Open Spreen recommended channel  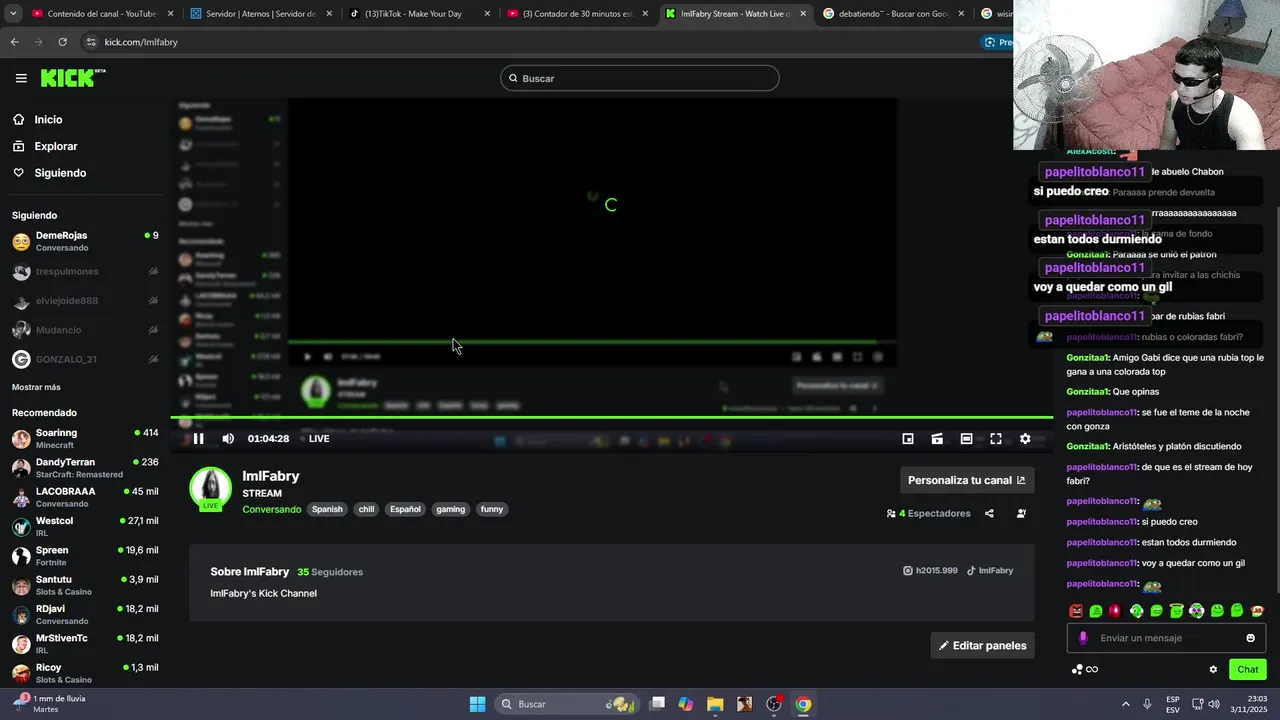pyautogui.click(x=85, y=555)
